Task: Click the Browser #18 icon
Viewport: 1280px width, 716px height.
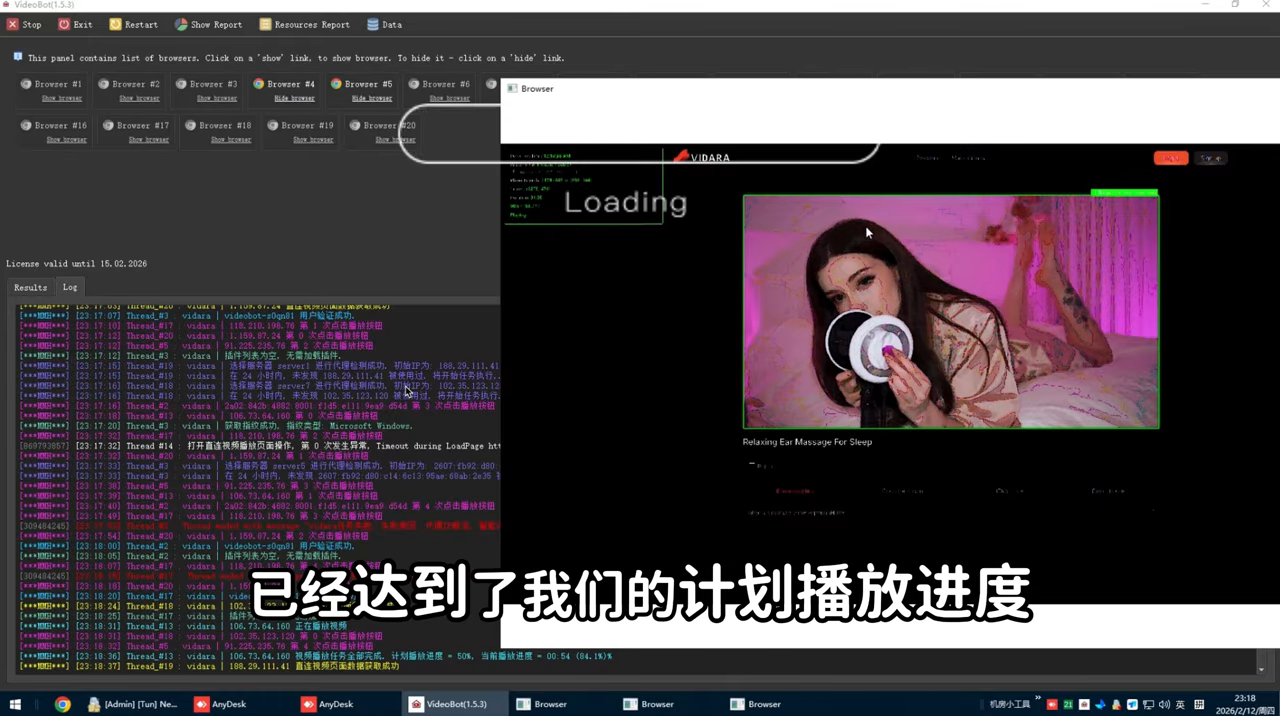Action: coord(190,125)
